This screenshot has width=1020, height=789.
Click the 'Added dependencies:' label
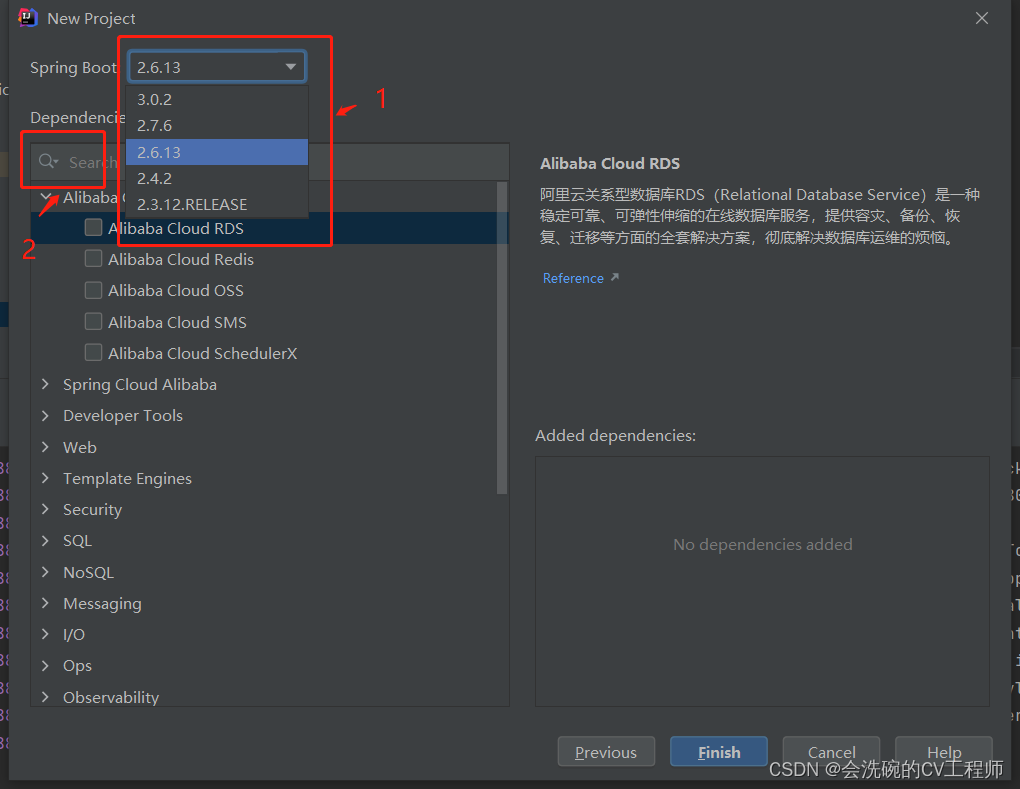pyautogui.click(x=615, y=435)
